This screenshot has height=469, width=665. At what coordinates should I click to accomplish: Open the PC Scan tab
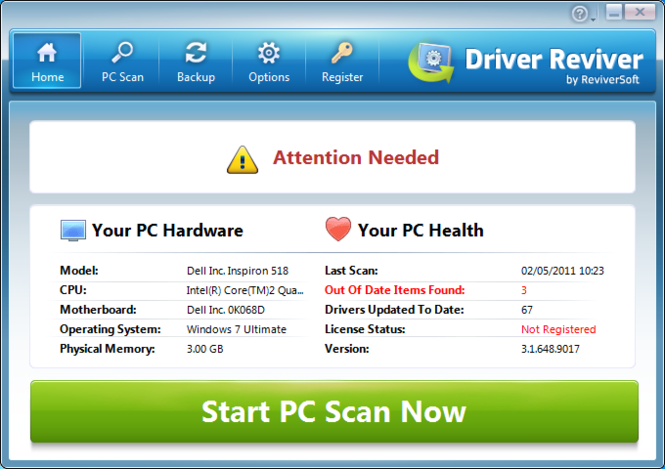pos(122,61)
